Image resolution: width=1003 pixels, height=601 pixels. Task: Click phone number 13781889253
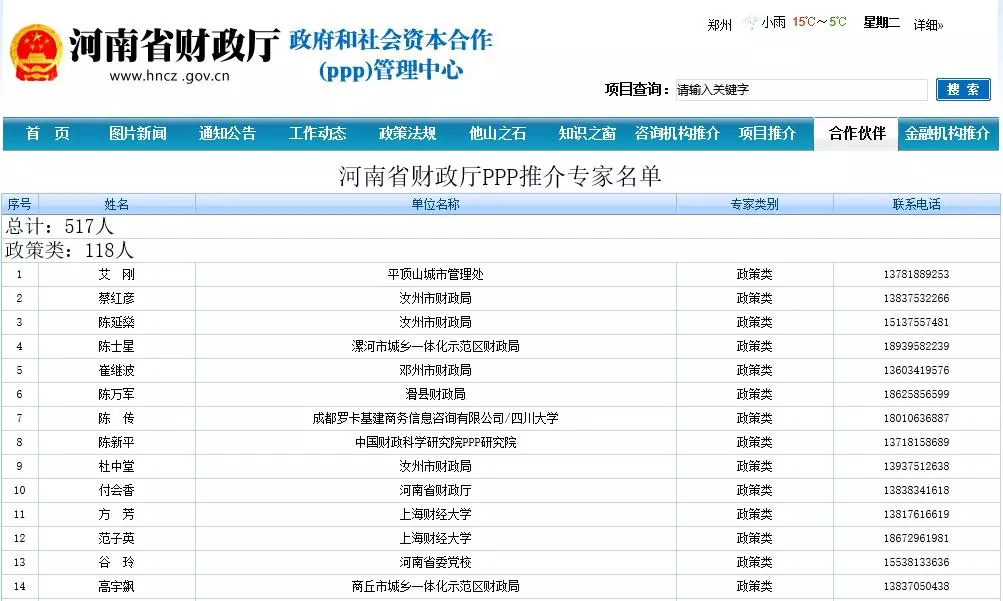coord(917,274)
